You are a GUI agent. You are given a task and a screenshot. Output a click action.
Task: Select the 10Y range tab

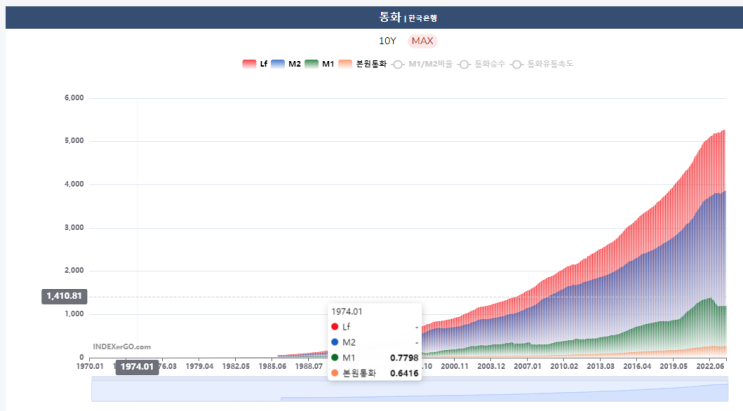tap(387, 41)
